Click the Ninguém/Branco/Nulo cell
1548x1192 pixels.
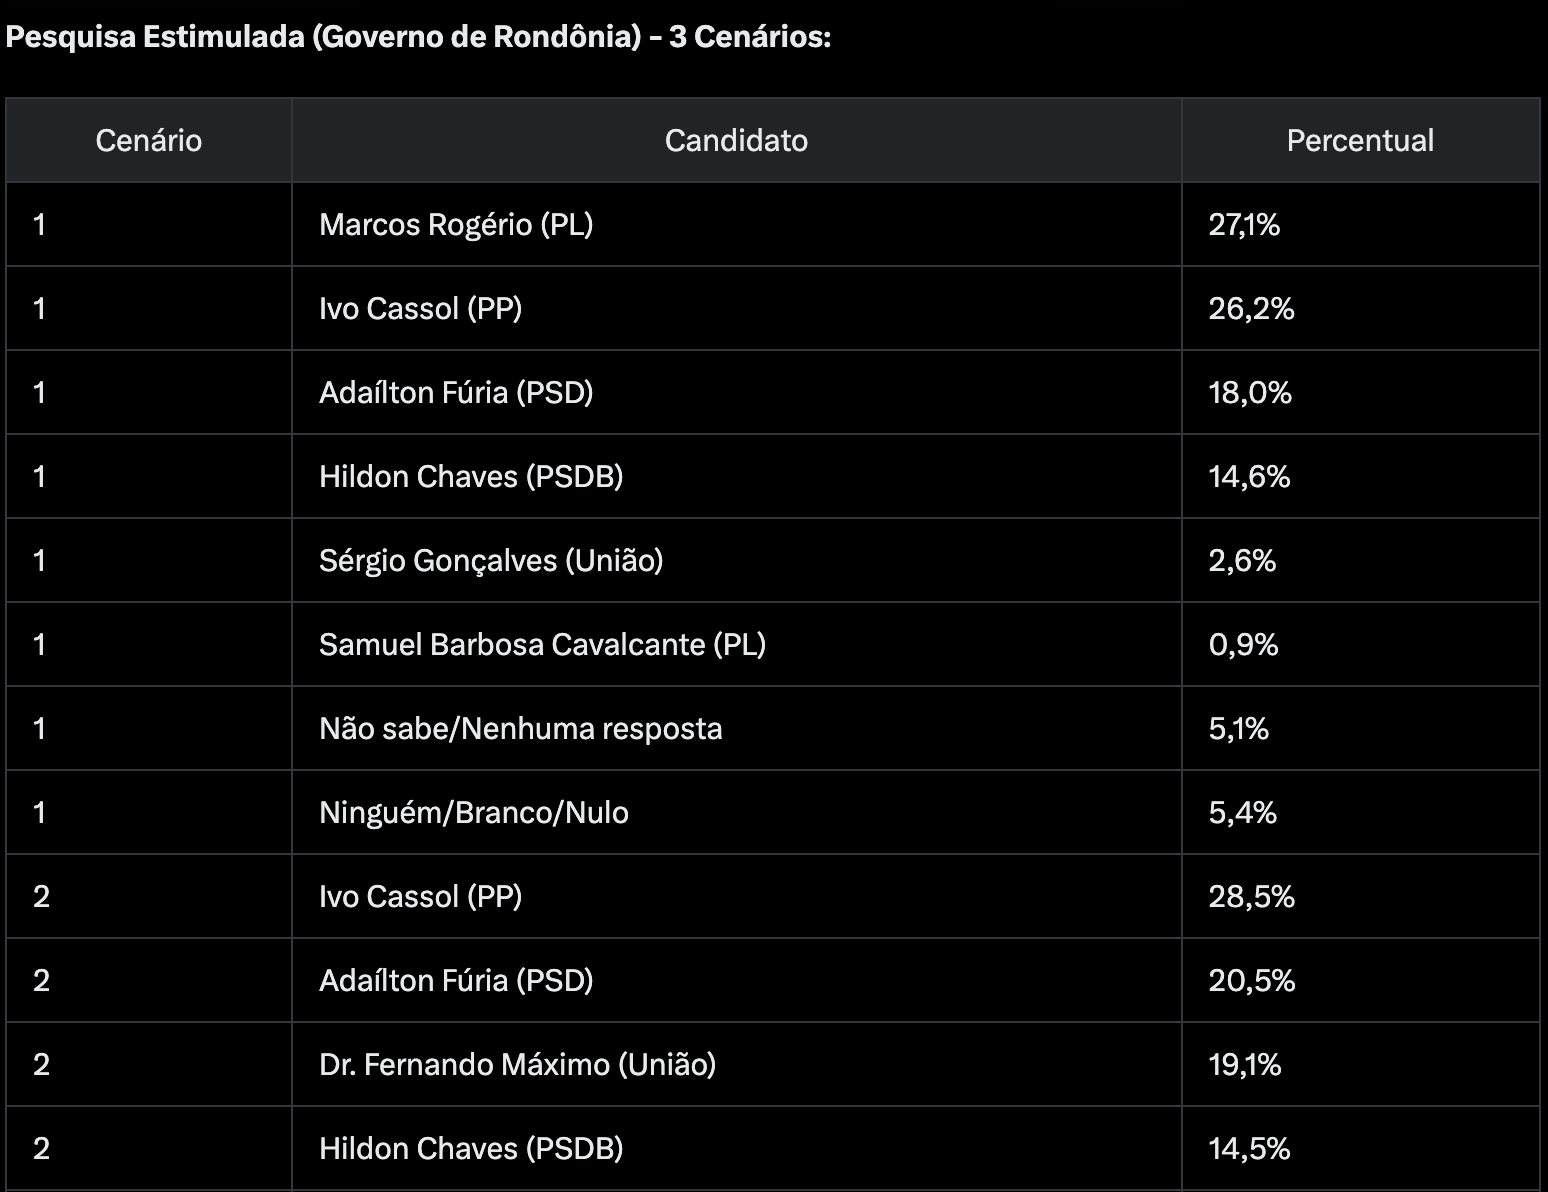click(473, 812)
